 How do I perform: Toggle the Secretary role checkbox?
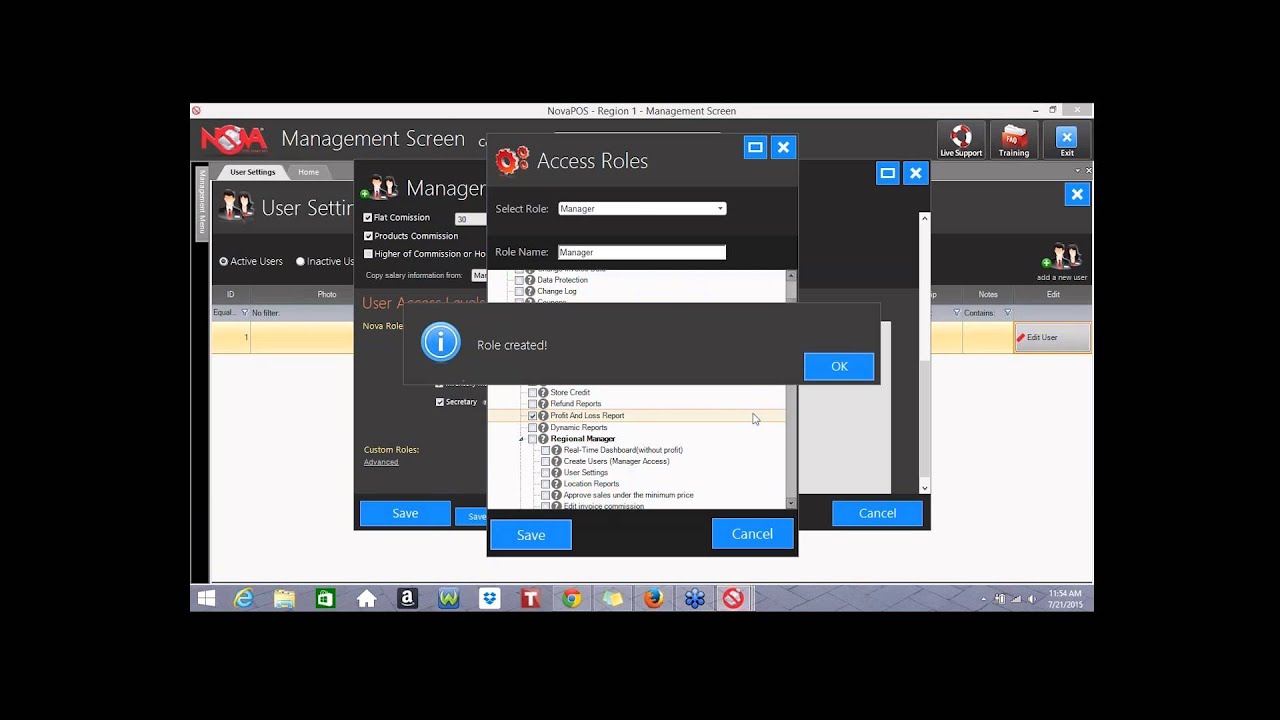pyautogui.click(x=440, y=402)
